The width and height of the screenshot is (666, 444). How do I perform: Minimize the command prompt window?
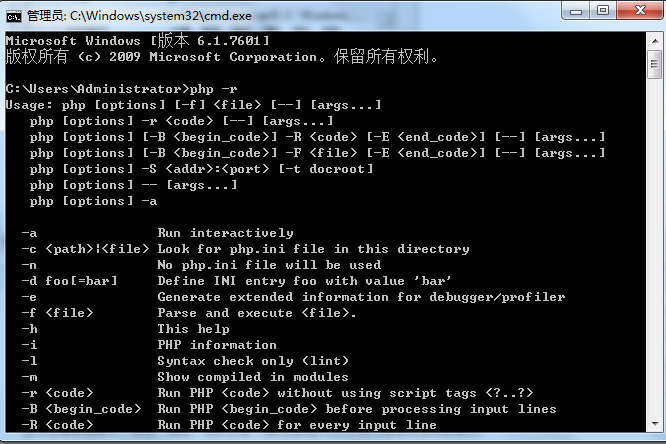[x=575, y=11]
